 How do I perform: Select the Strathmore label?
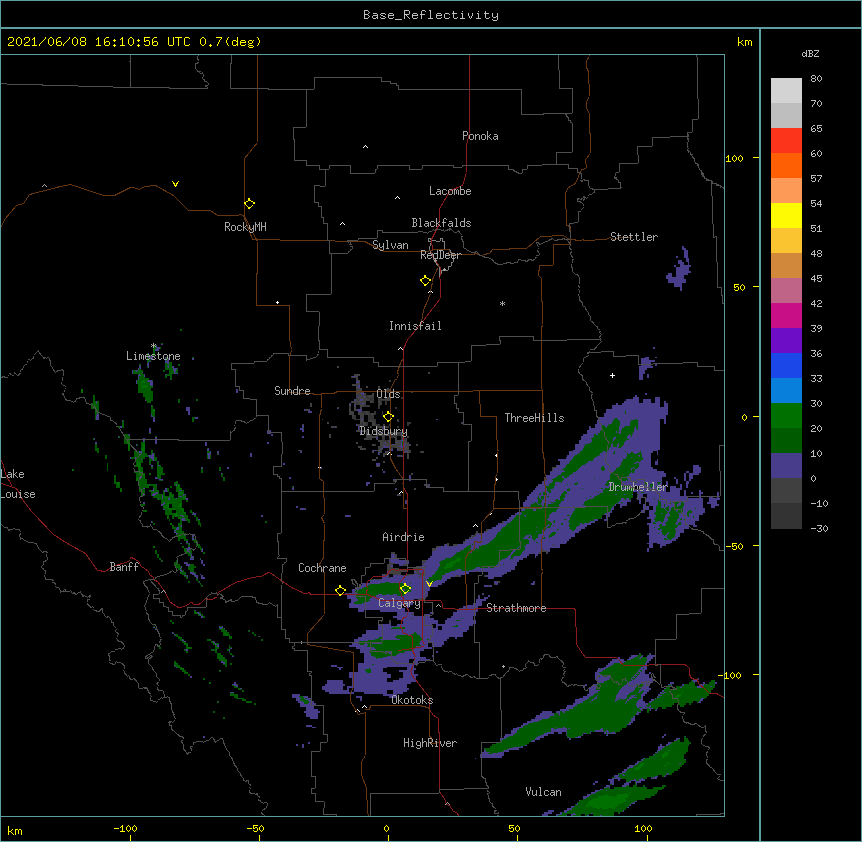[516, 608]
